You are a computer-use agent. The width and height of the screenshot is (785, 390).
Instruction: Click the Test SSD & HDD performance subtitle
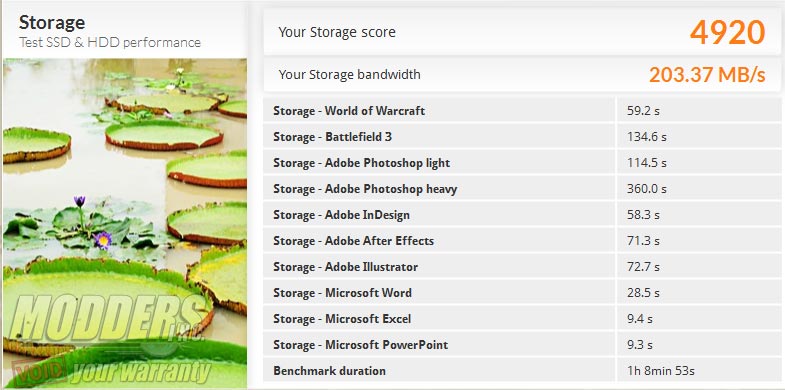click(x=110, y=43)
